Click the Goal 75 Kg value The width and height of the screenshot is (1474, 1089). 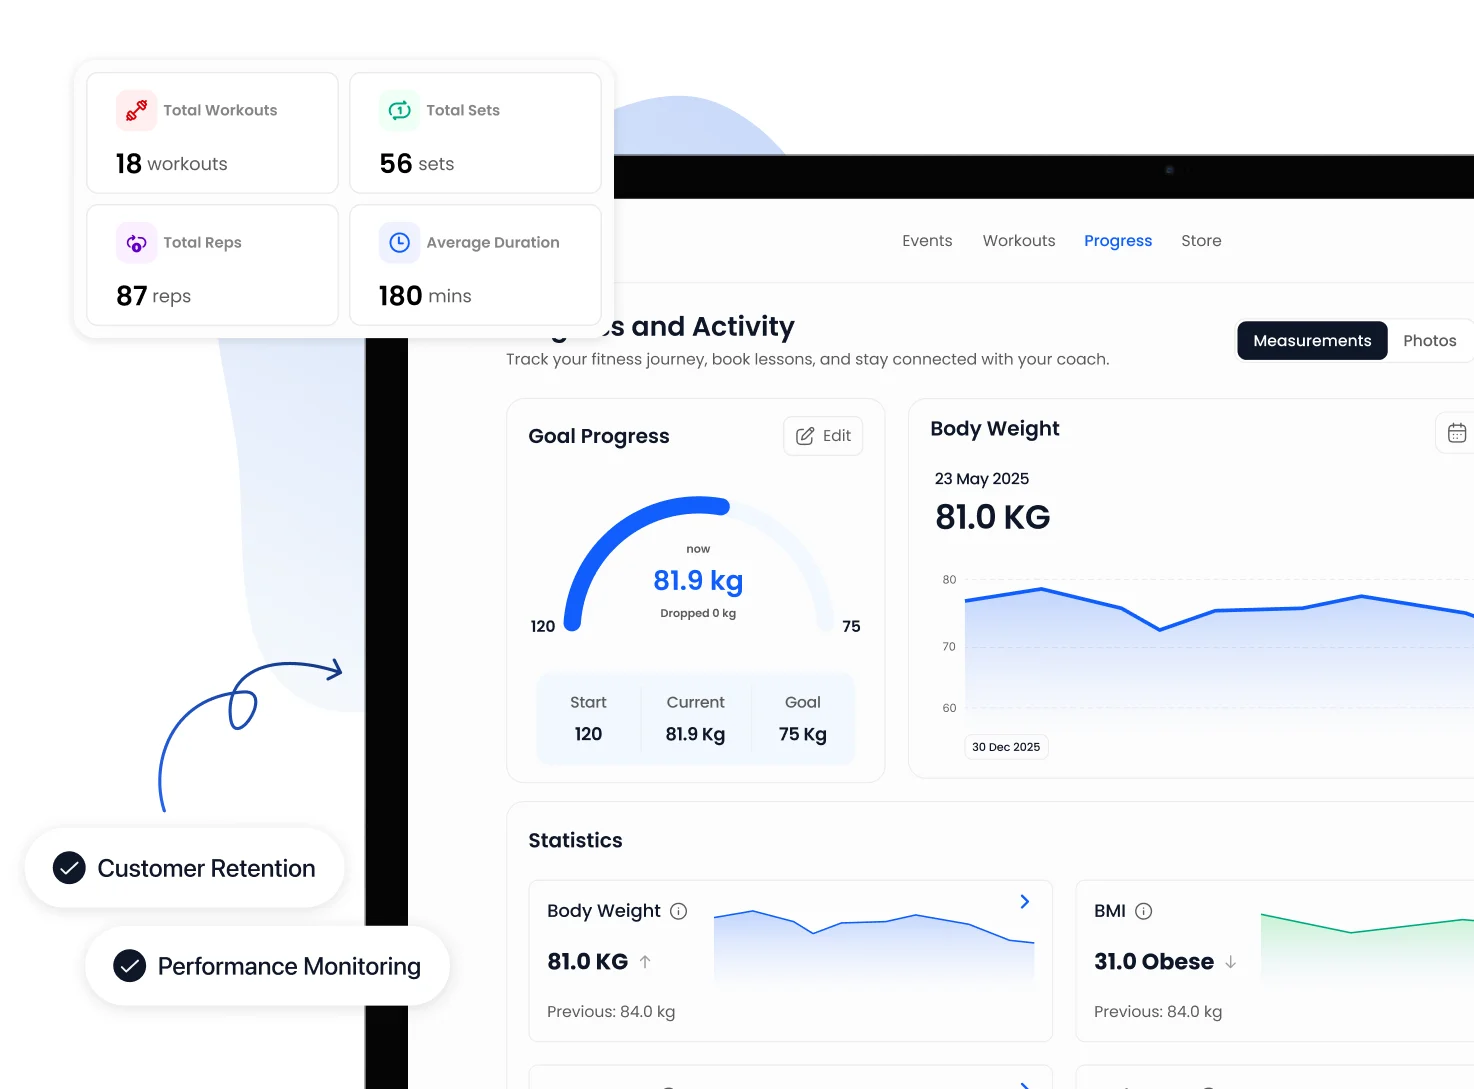click(x=803, y=734)
